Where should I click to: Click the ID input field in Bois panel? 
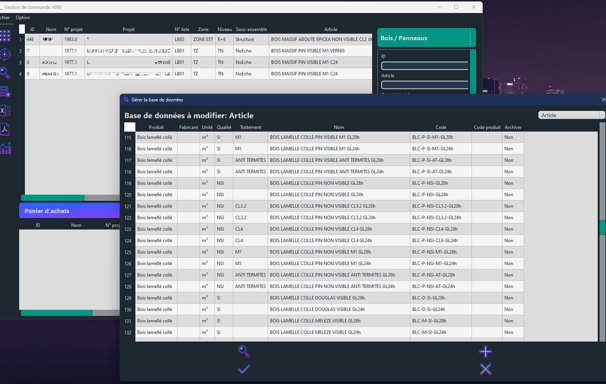click(425, 66)
